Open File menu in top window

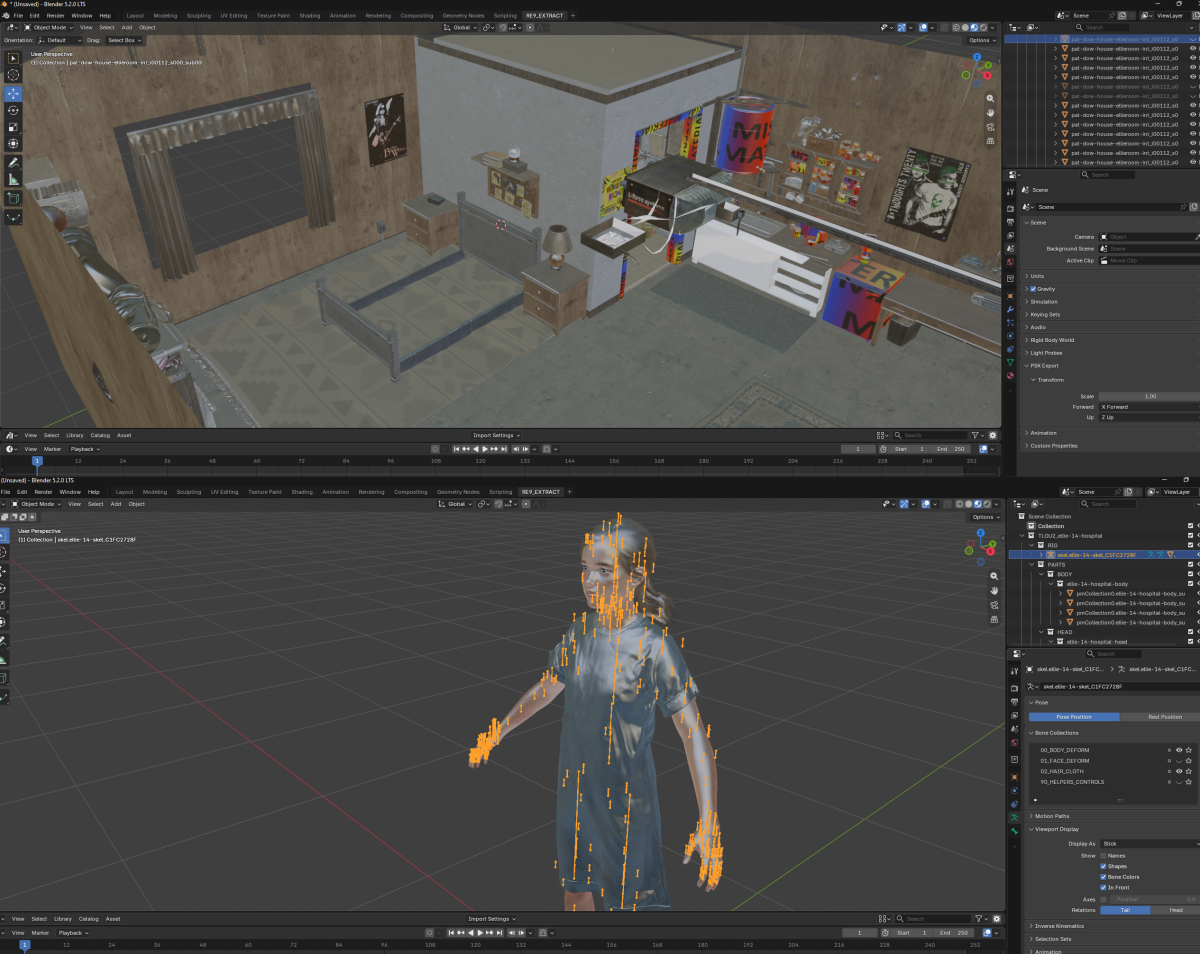tap(18, 16)
